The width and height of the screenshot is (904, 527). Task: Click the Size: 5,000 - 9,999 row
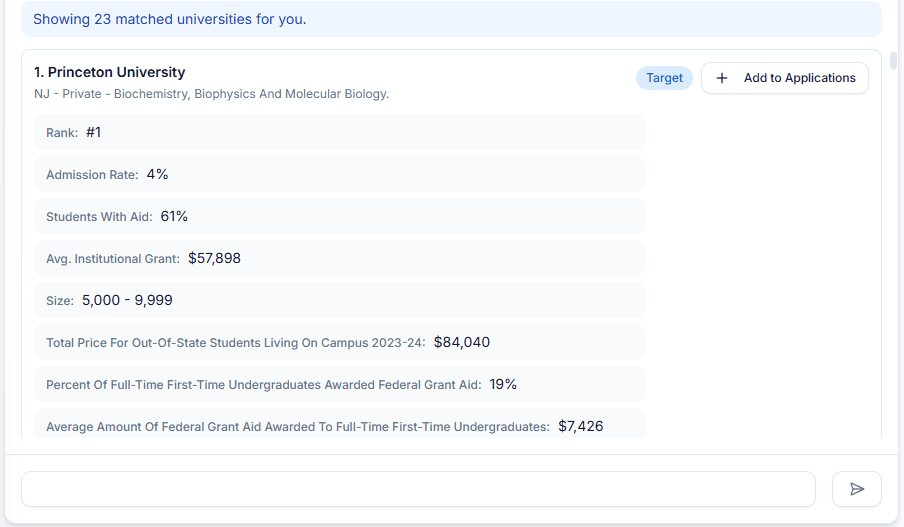pos(339,300)
